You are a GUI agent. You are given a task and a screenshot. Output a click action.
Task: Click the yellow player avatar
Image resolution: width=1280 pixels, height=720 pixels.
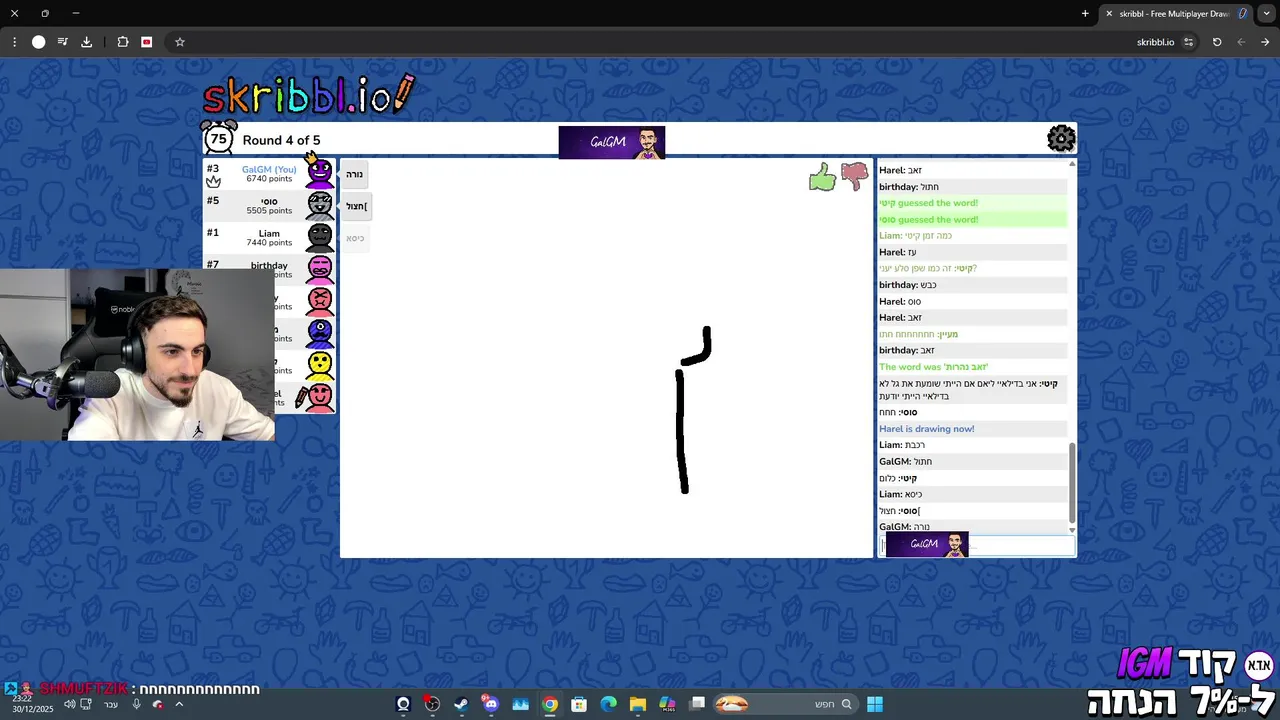320,365
